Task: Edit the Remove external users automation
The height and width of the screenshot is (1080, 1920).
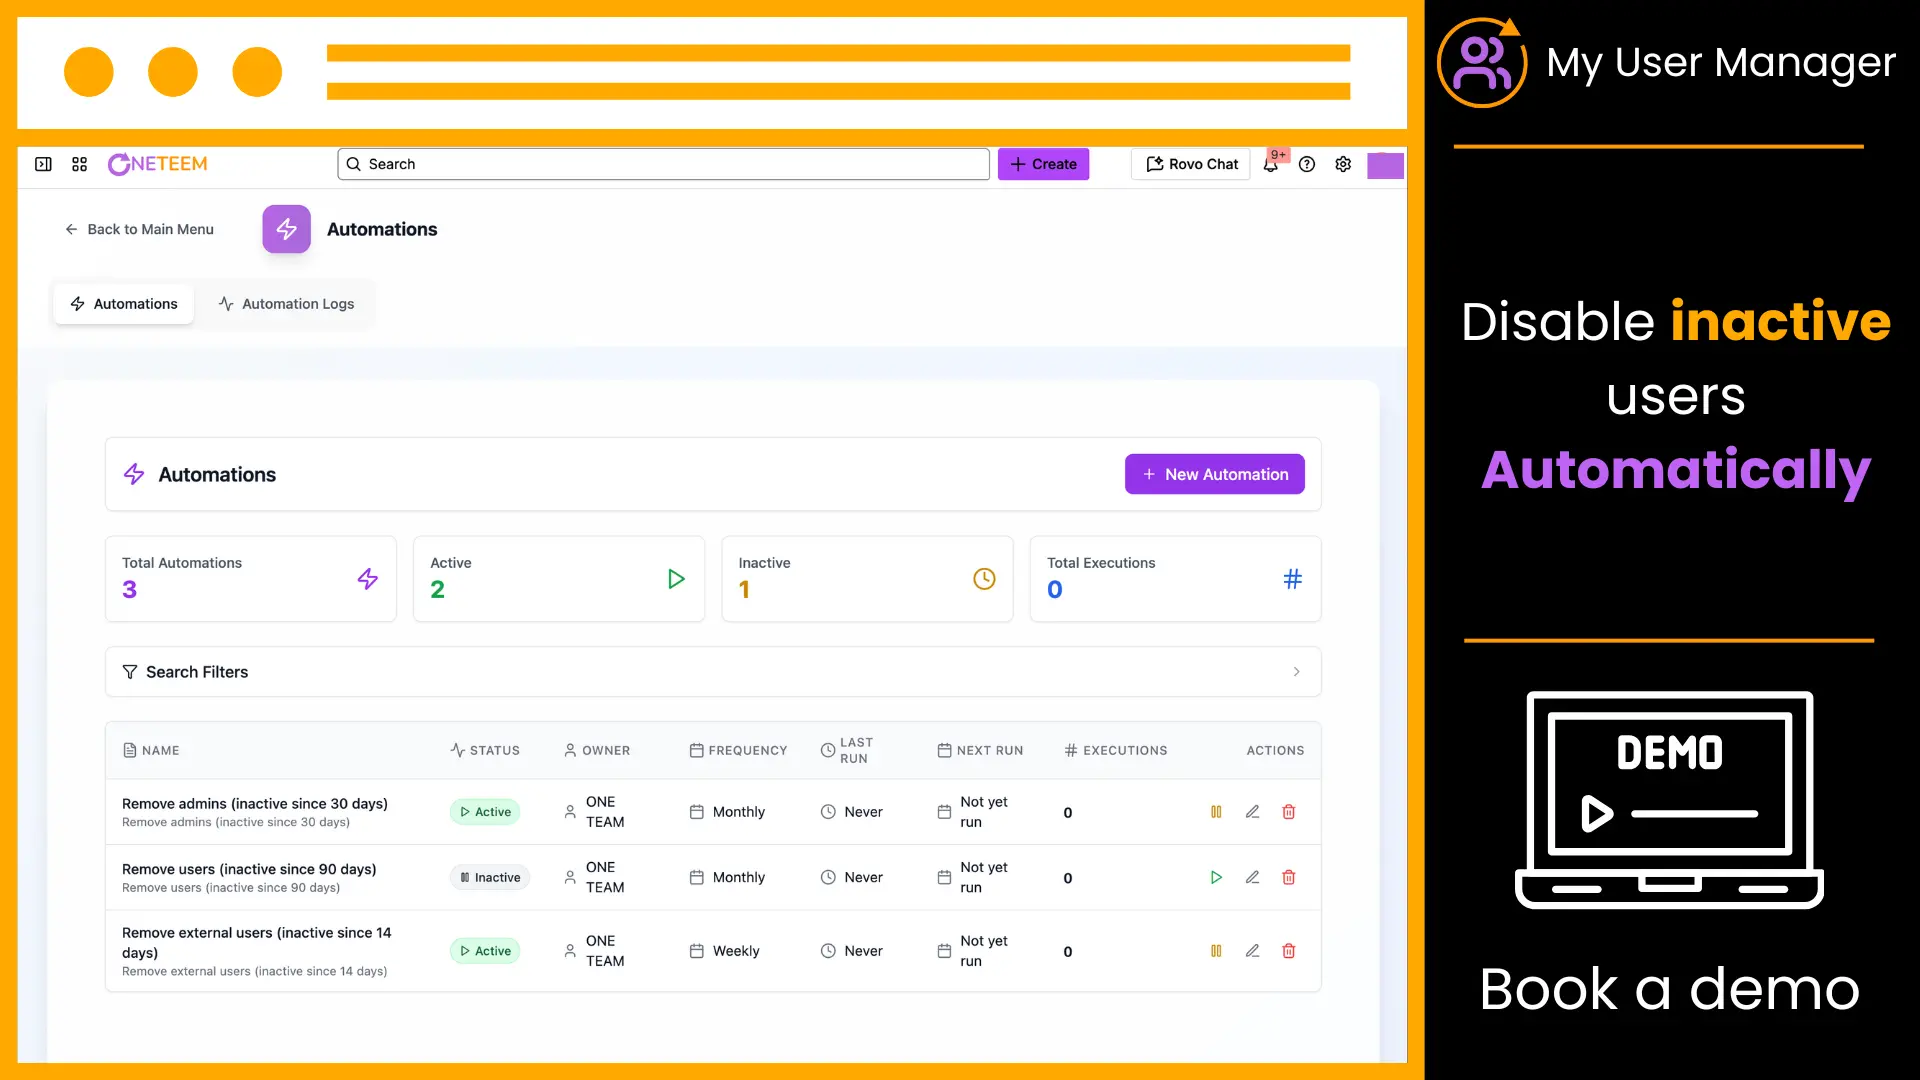Action: point(1252,951)
